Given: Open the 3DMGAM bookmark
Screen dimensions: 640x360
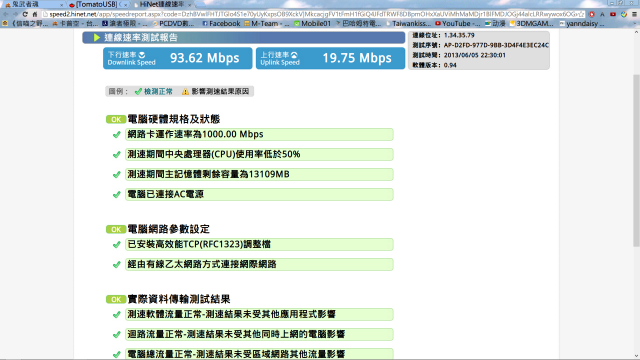Looking at the screenshot, I should 532,24.
